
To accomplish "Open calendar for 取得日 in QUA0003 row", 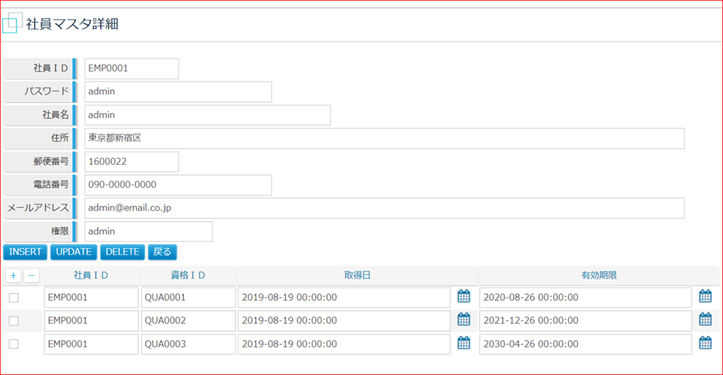I will [x=463, y=343].
